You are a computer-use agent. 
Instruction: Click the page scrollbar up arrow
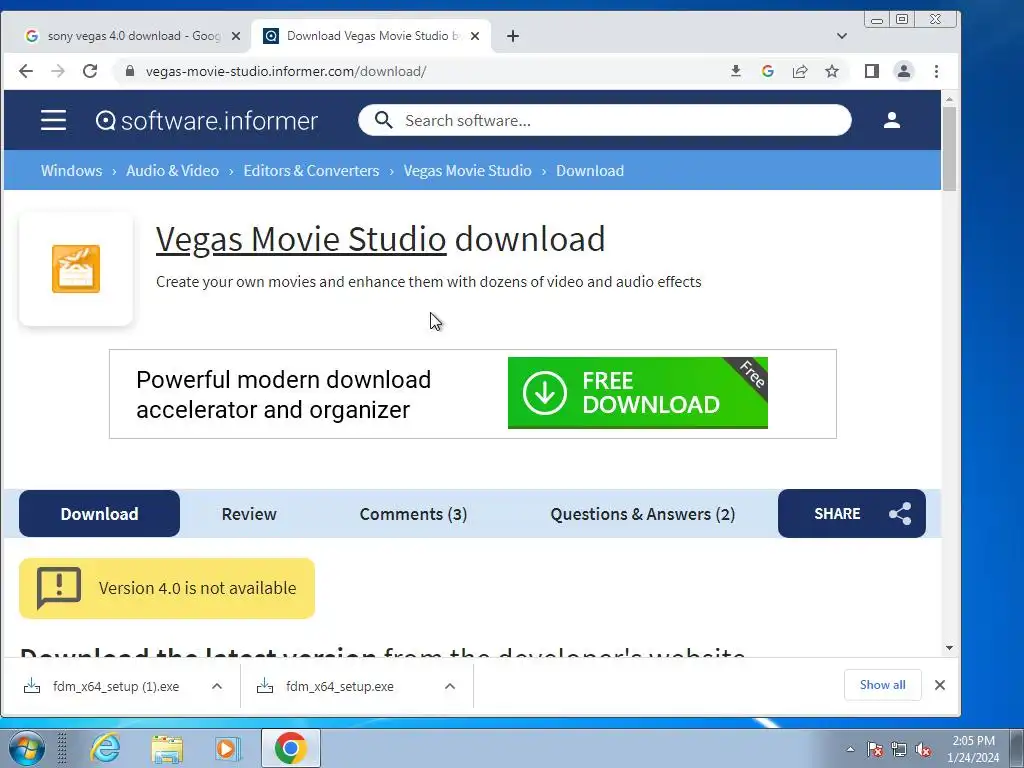click(x=950, y=99)
